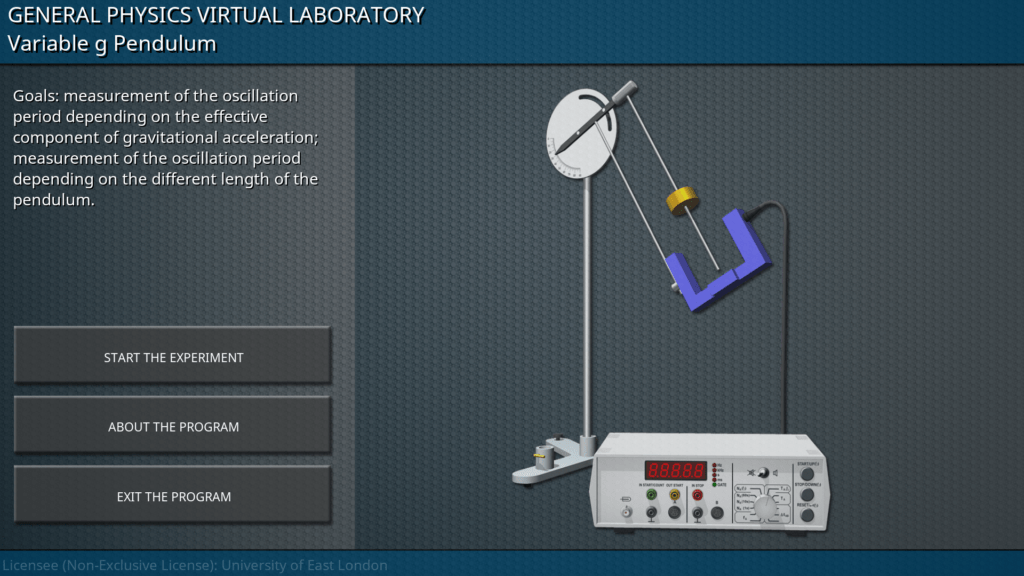Click START THE EXPERIMENT button

[173, 357]
